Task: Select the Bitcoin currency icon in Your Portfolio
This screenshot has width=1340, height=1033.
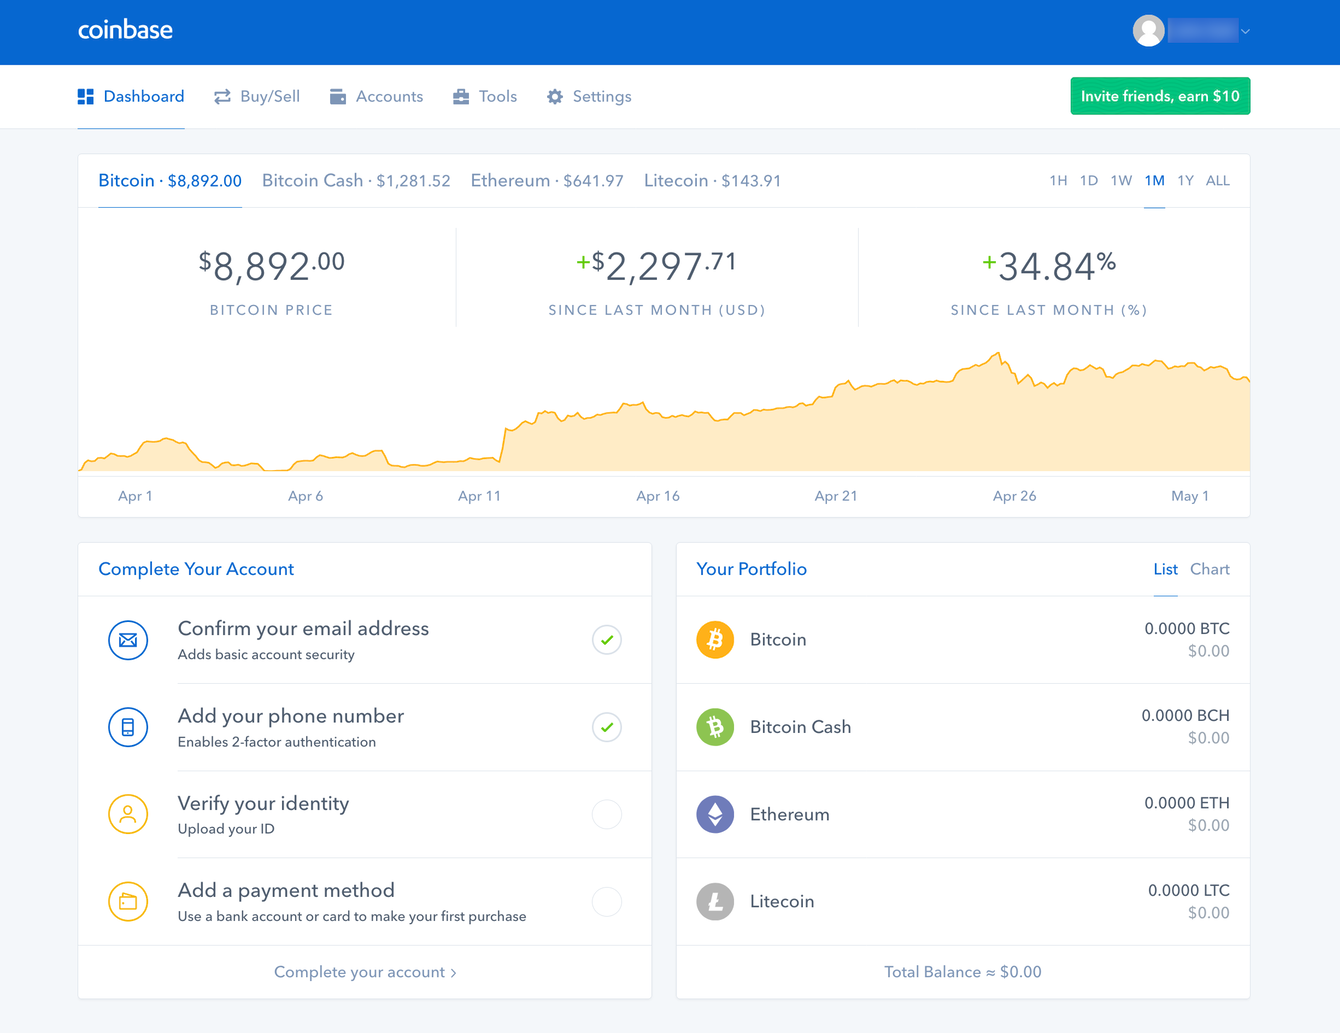Action: click(715, 640)
